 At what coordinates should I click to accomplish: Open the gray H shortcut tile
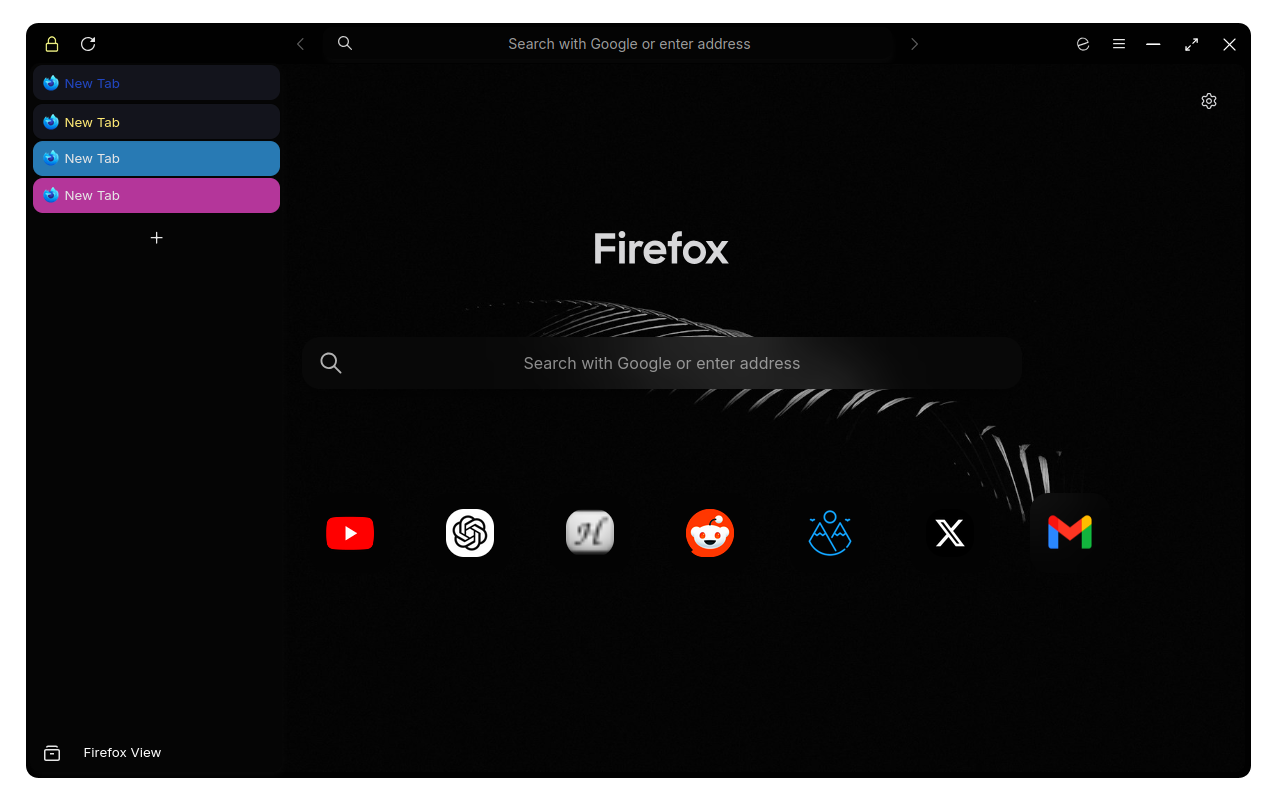pos(590,533)
